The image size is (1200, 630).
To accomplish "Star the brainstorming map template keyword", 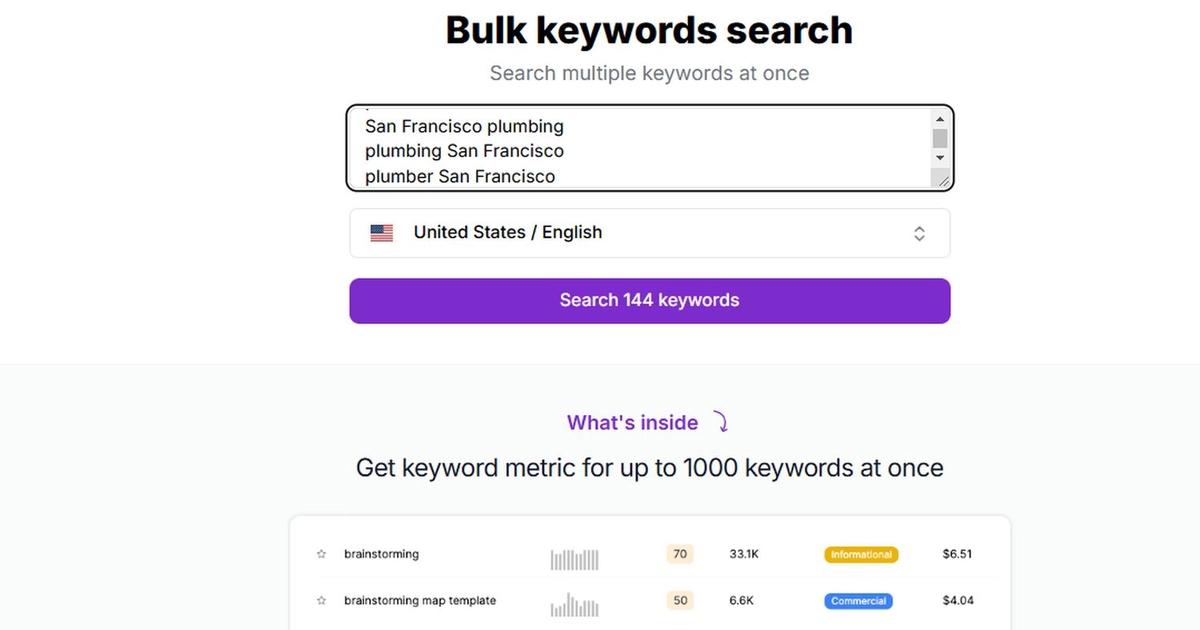I will coord(322,600).
